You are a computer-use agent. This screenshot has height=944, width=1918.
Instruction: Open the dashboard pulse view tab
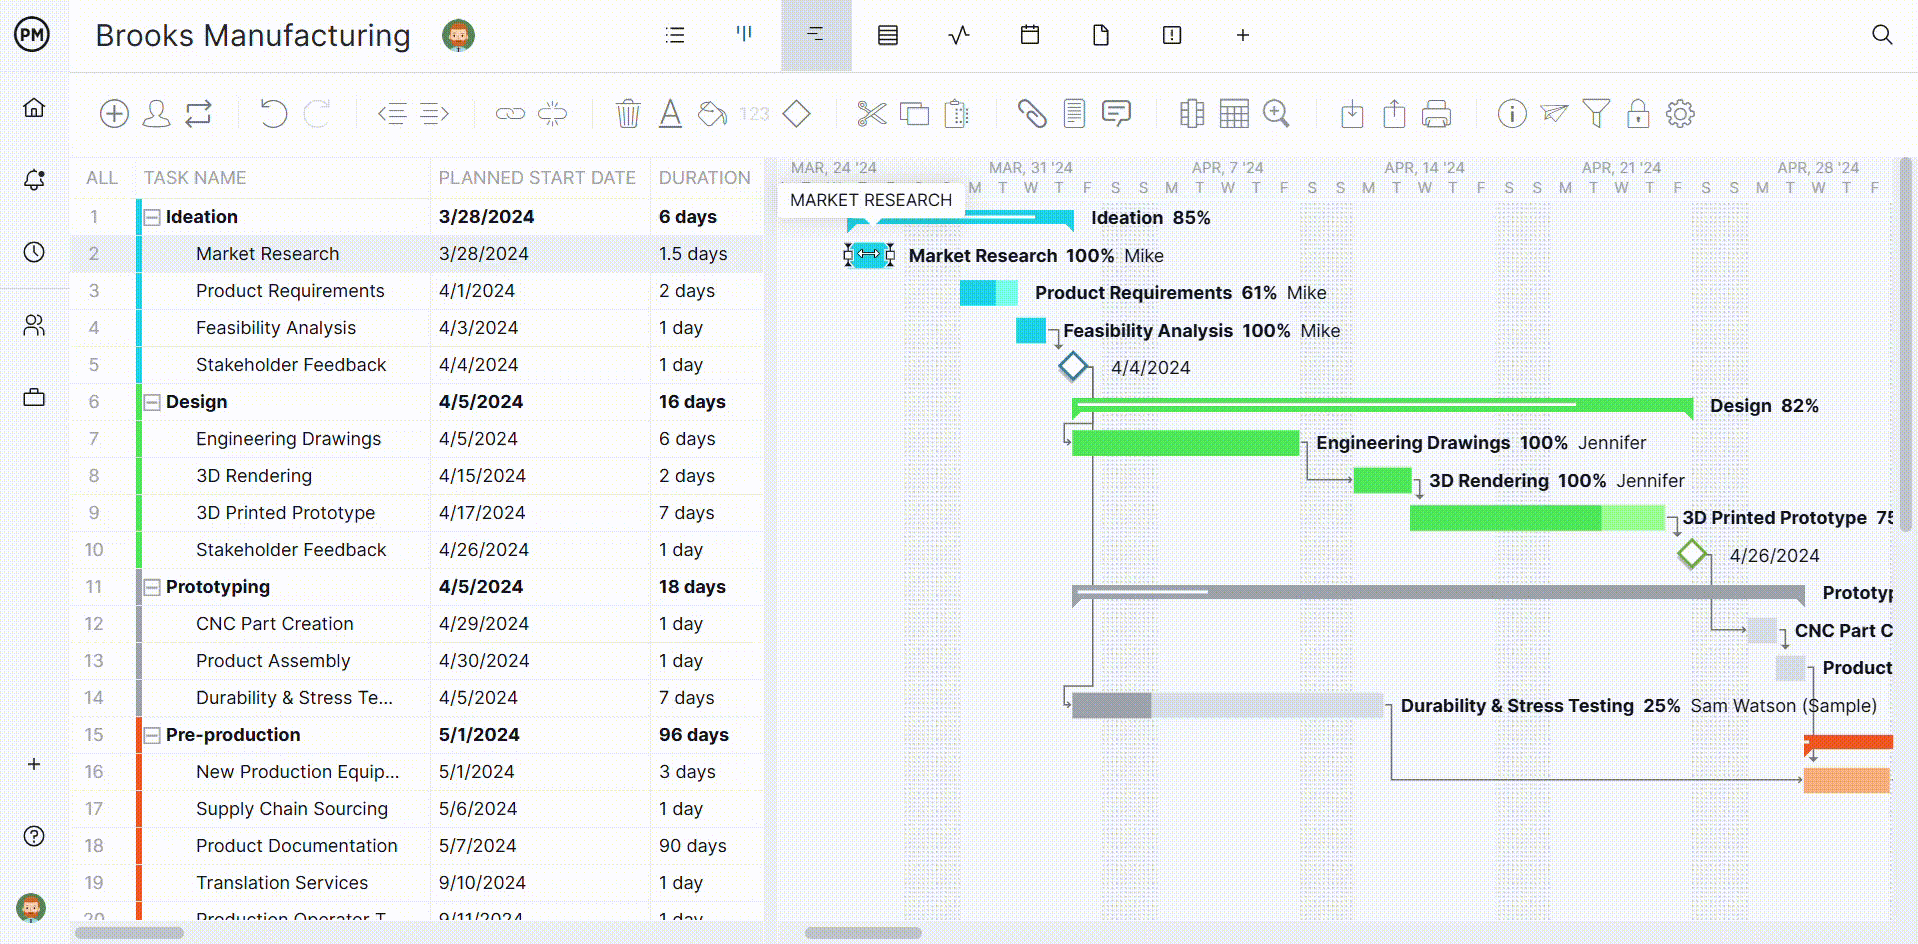pos(959,35)
